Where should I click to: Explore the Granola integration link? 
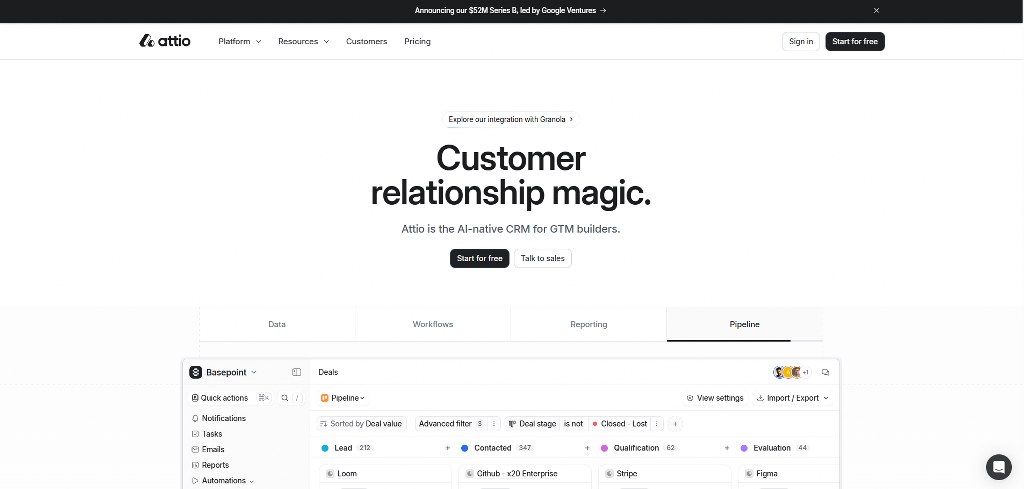511,119
